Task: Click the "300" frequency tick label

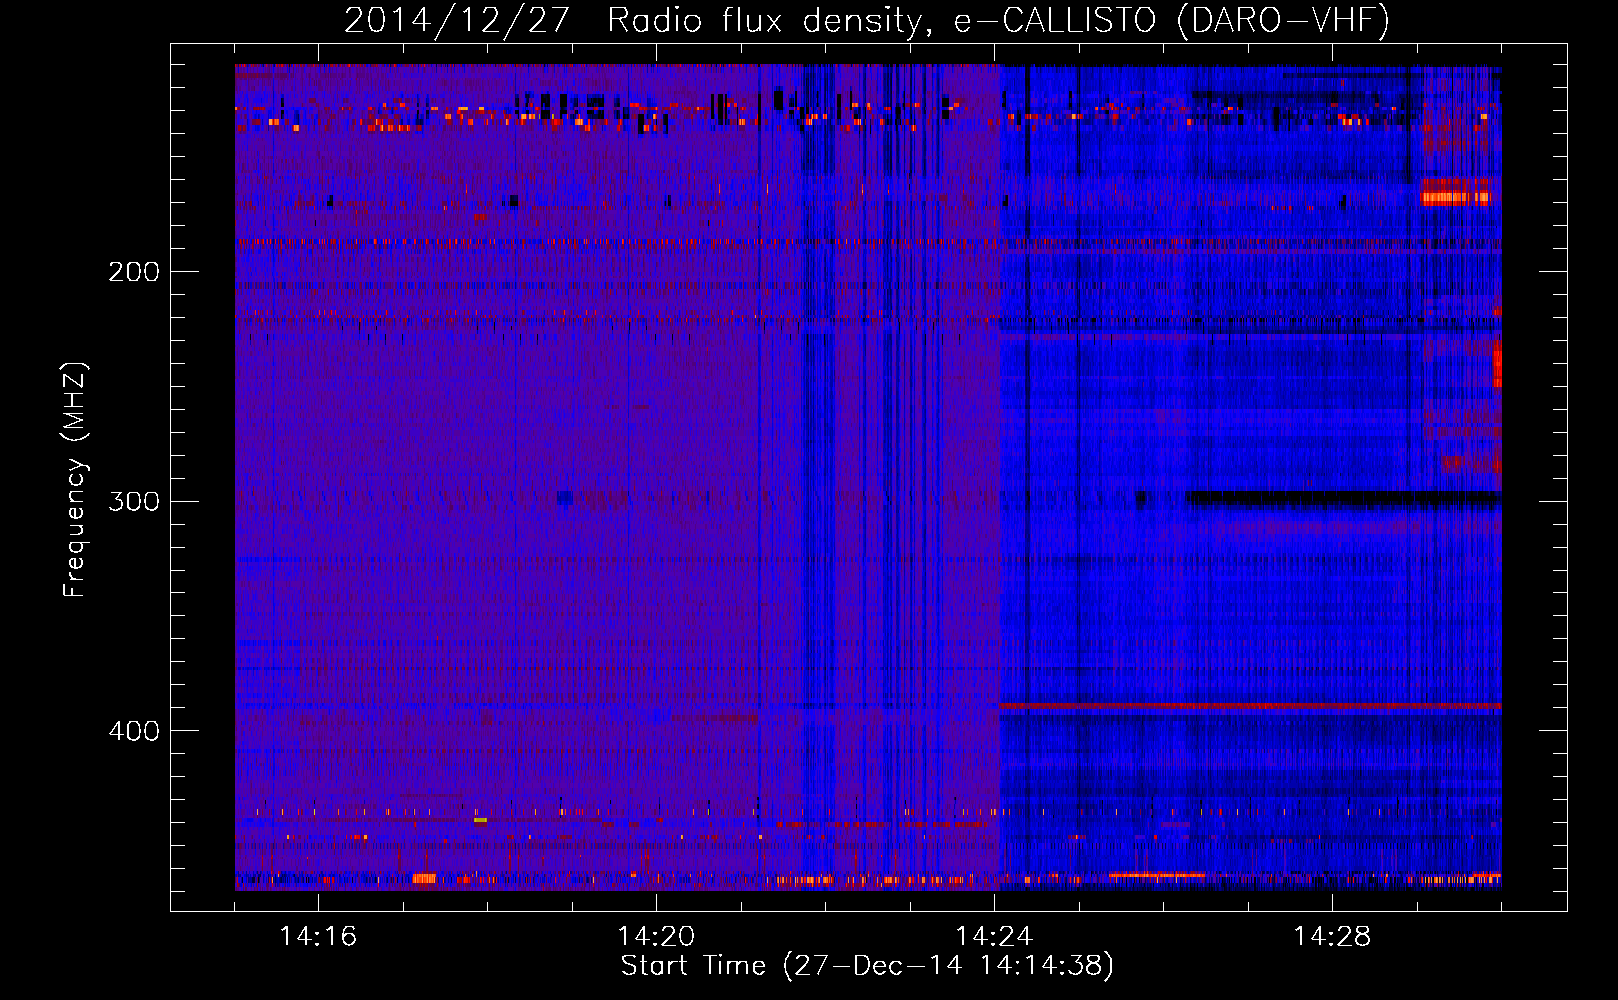Action: coord(134,501)
